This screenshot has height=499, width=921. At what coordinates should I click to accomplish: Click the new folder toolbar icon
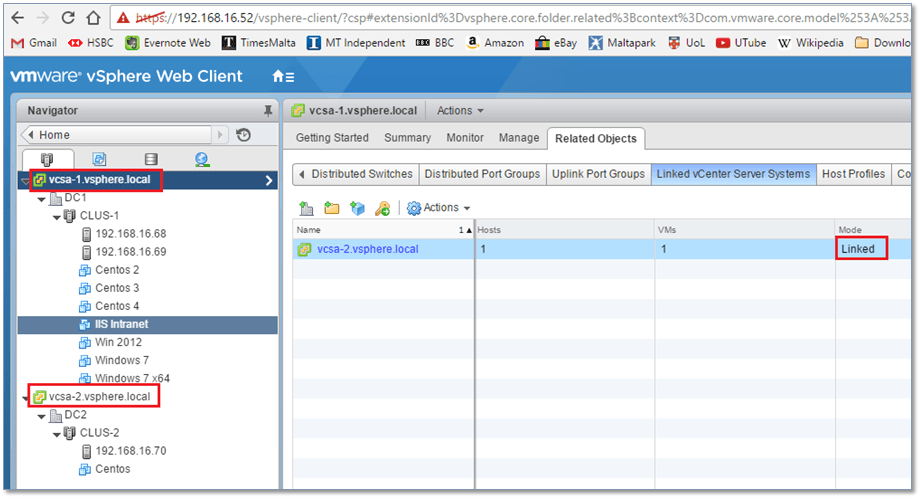332,208
